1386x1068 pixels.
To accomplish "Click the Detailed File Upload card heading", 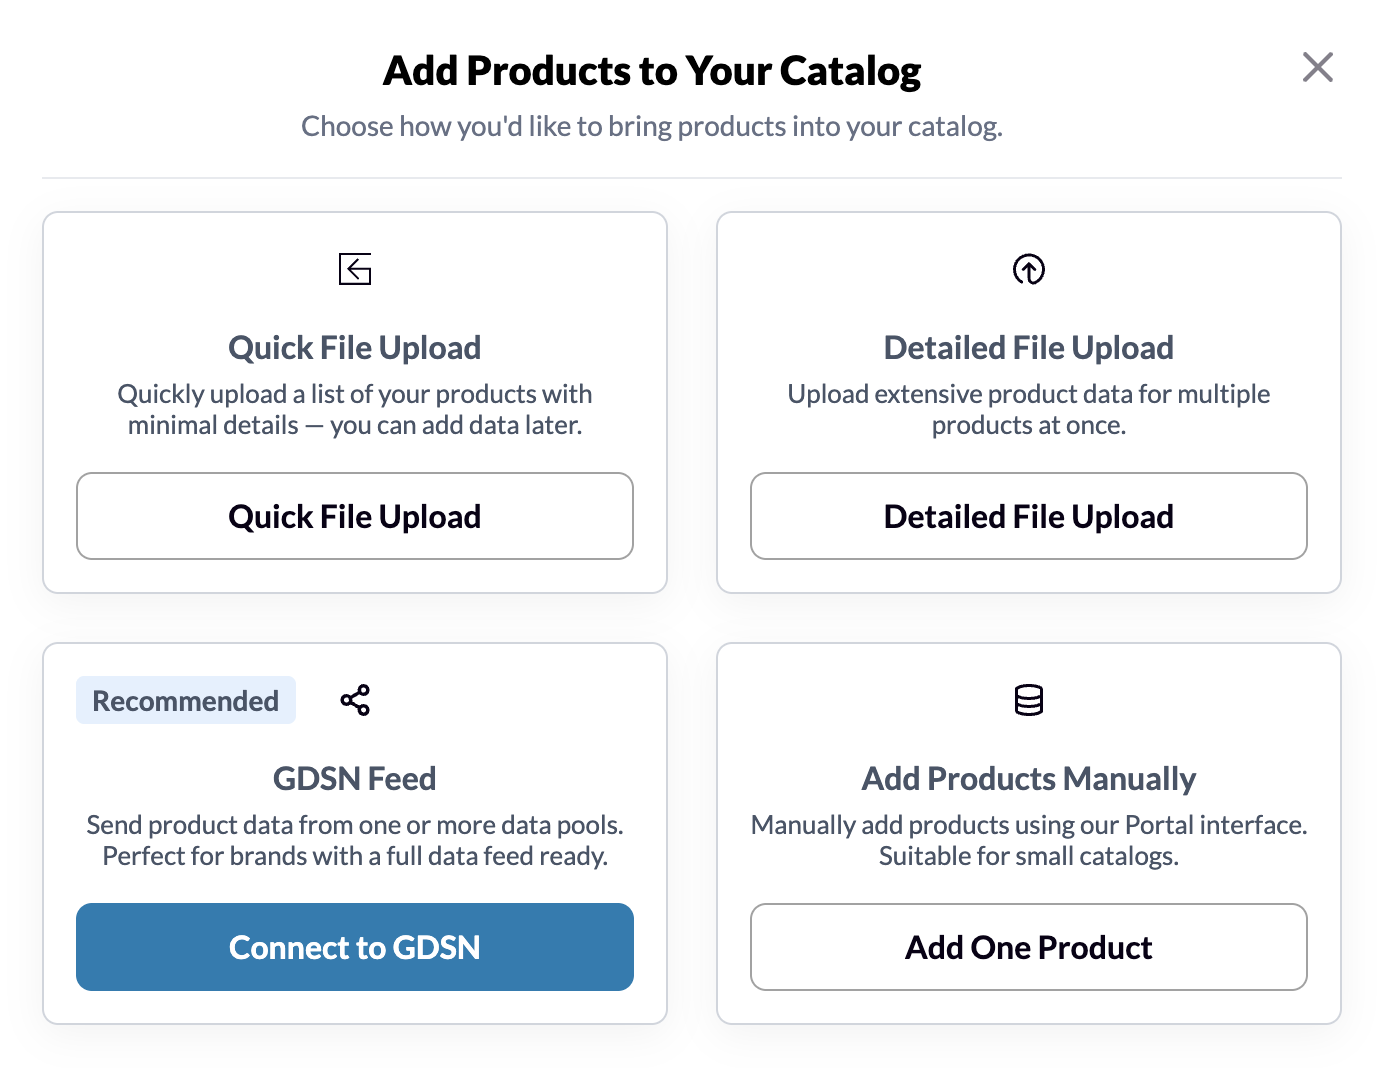I will (1029, 348).
